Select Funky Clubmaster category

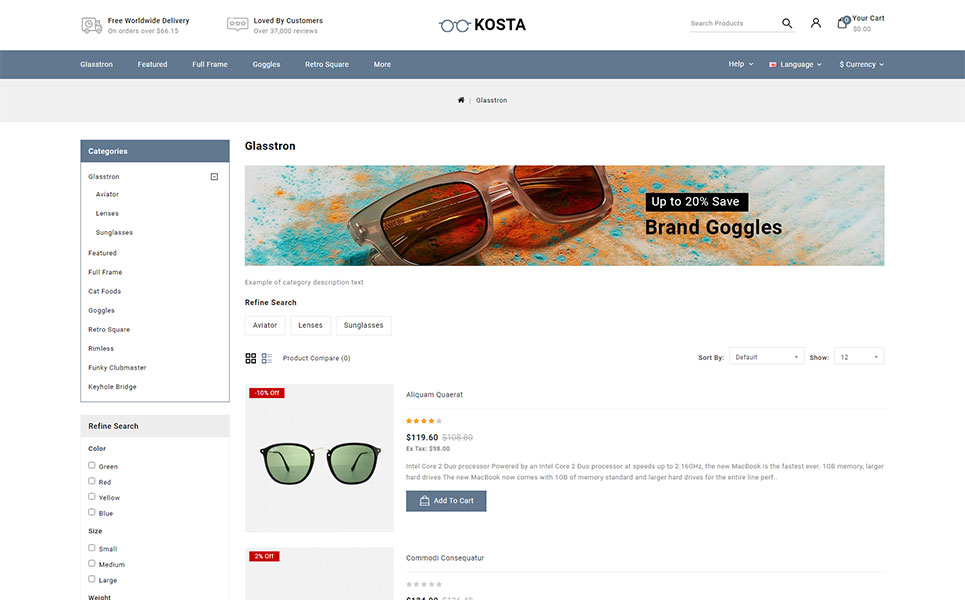pos(117,367)
